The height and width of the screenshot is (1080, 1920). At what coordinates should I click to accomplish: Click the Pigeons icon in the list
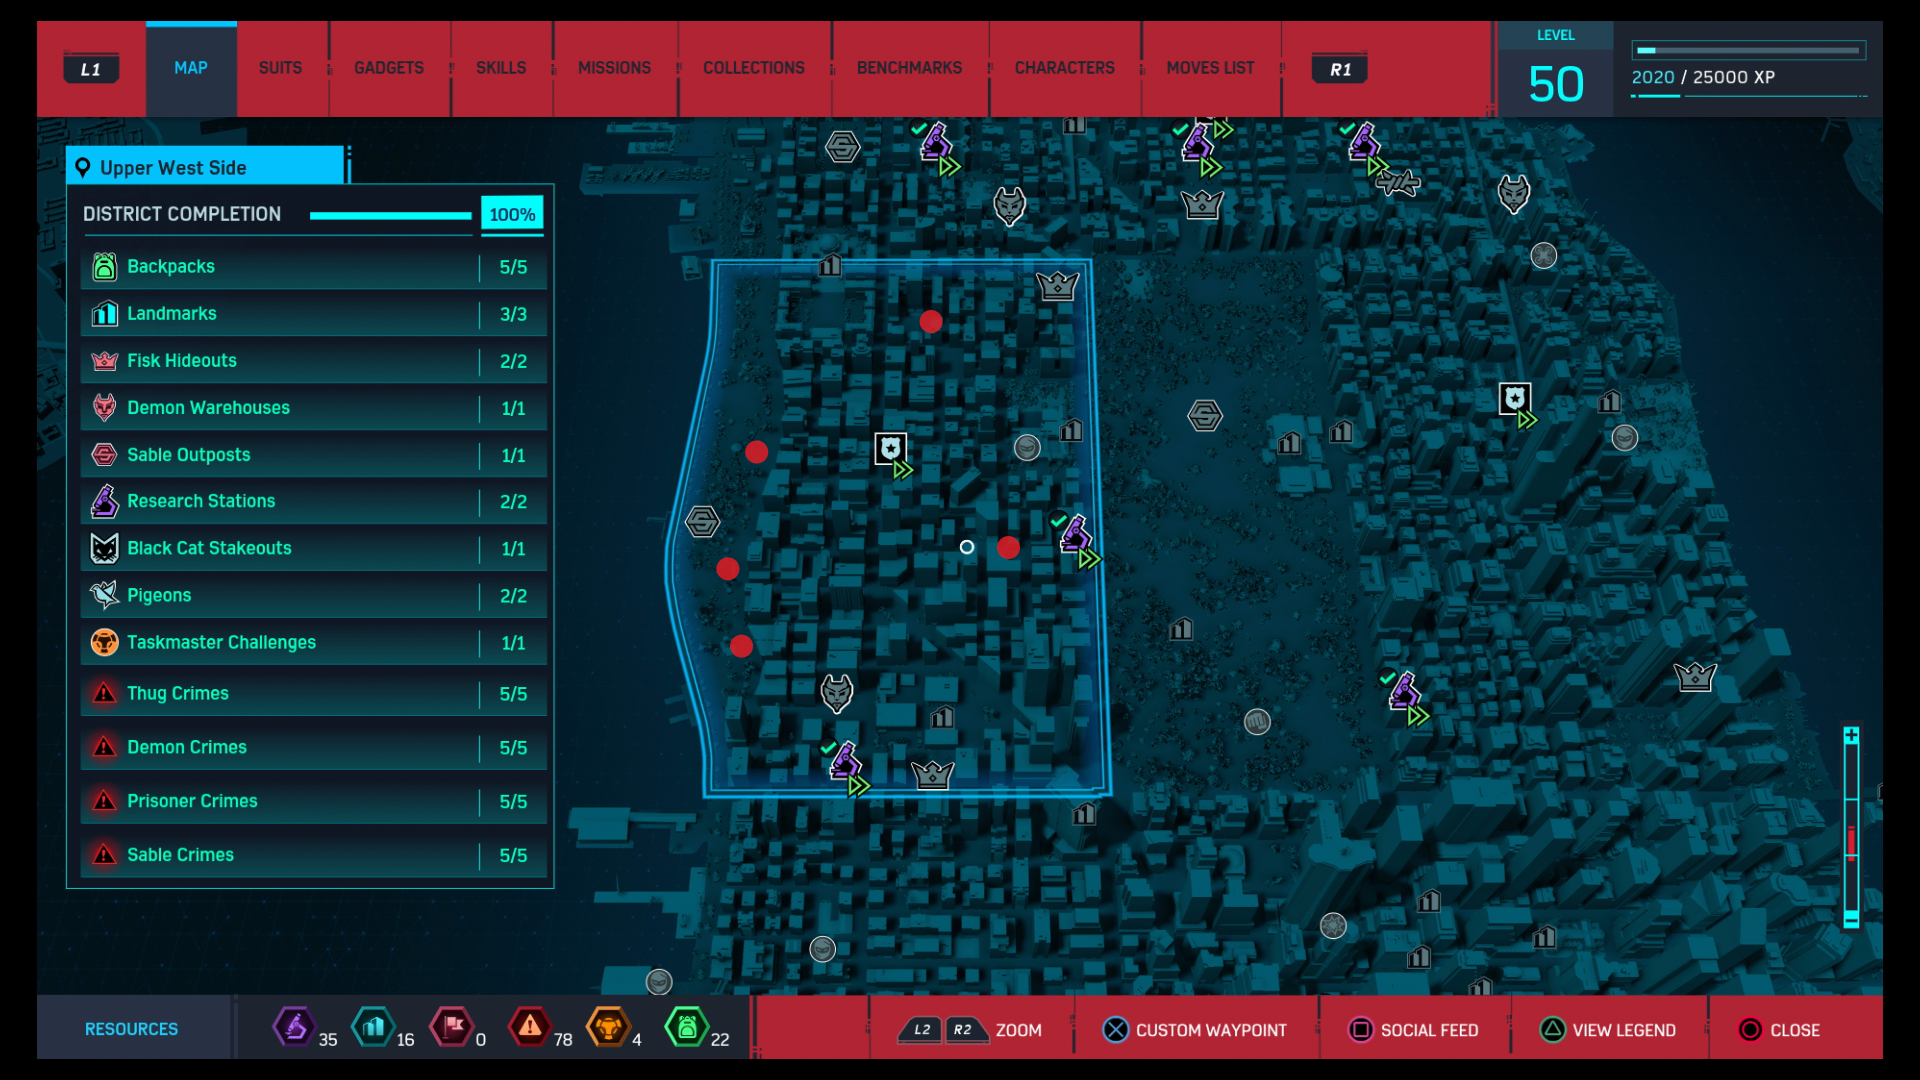point(104,595)
